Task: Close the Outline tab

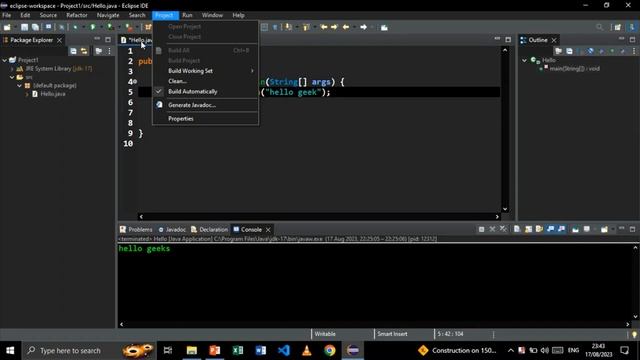Action: pos(554,40)
